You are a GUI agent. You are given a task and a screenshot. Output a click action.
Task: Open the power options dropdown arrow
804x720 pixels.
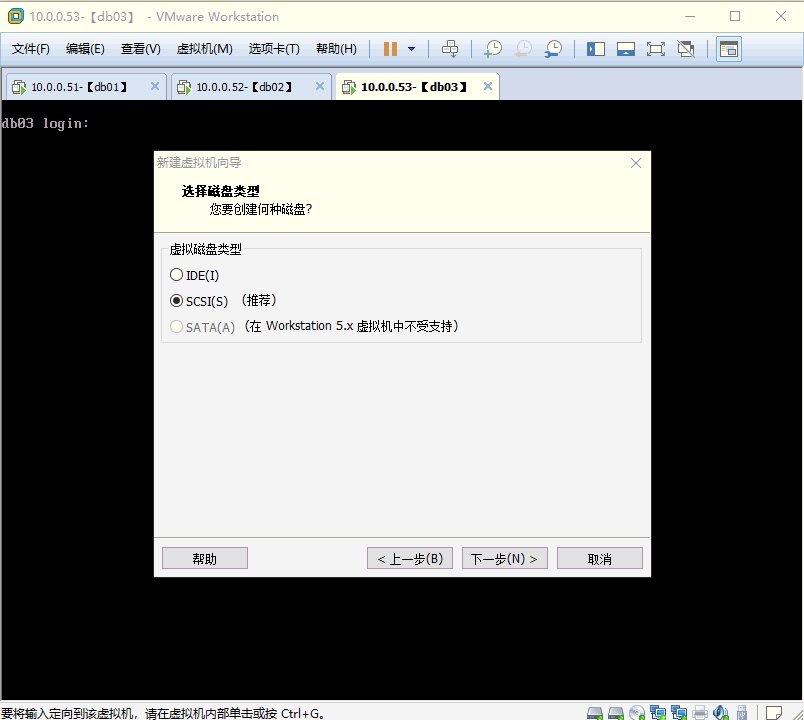point(411,49)
